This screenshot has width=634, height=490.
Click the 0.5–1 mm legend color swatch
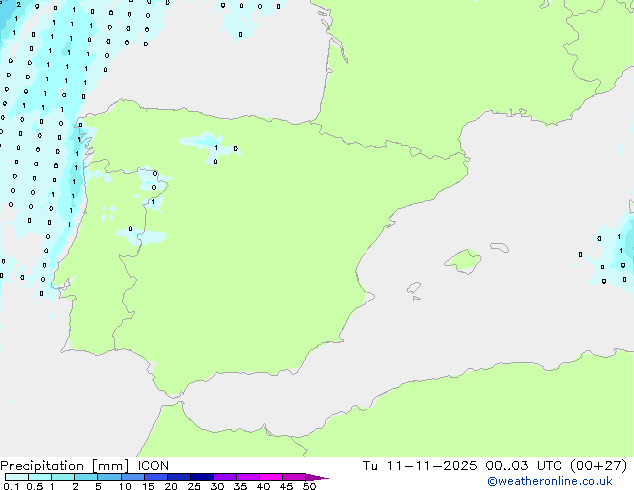click(x=40, y=477)
